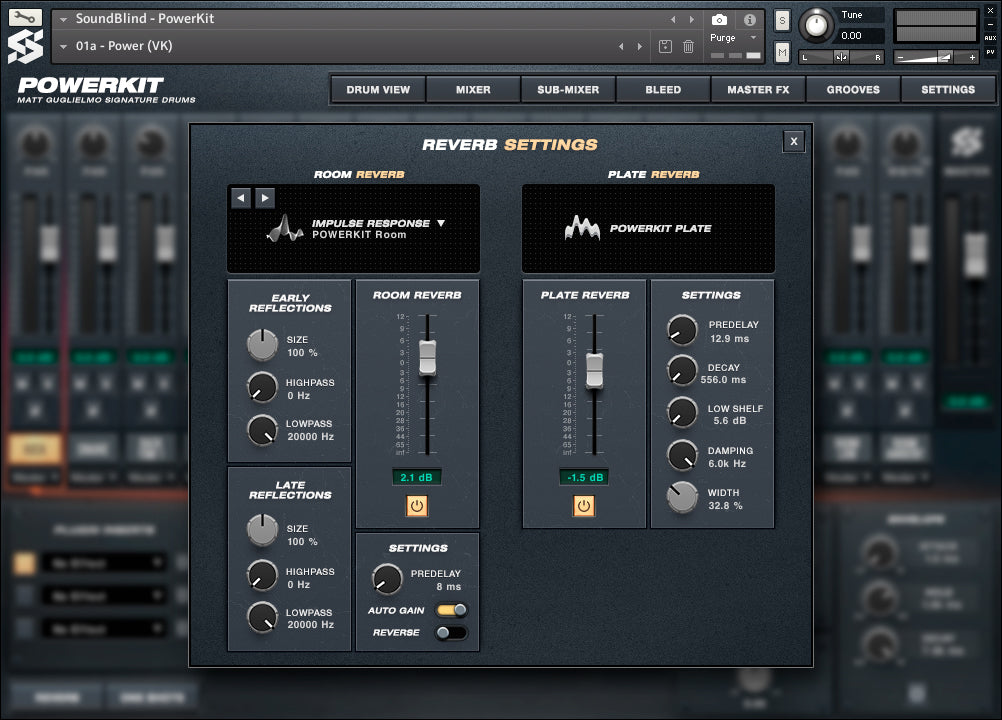Click the room impulse response waveform icon
Image resolution: width=1002 pixels, height=720 pixels.
pos(284,228)
